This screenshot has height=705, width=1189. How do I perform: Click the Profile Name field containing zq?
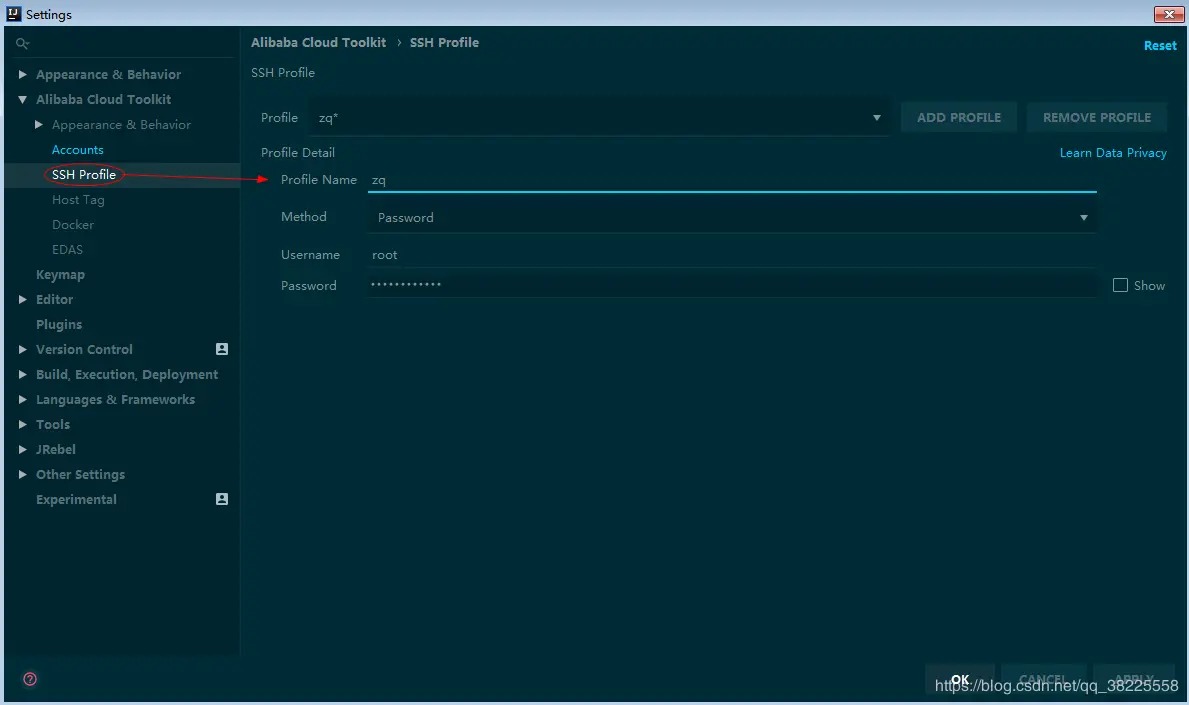coord(732,180)
